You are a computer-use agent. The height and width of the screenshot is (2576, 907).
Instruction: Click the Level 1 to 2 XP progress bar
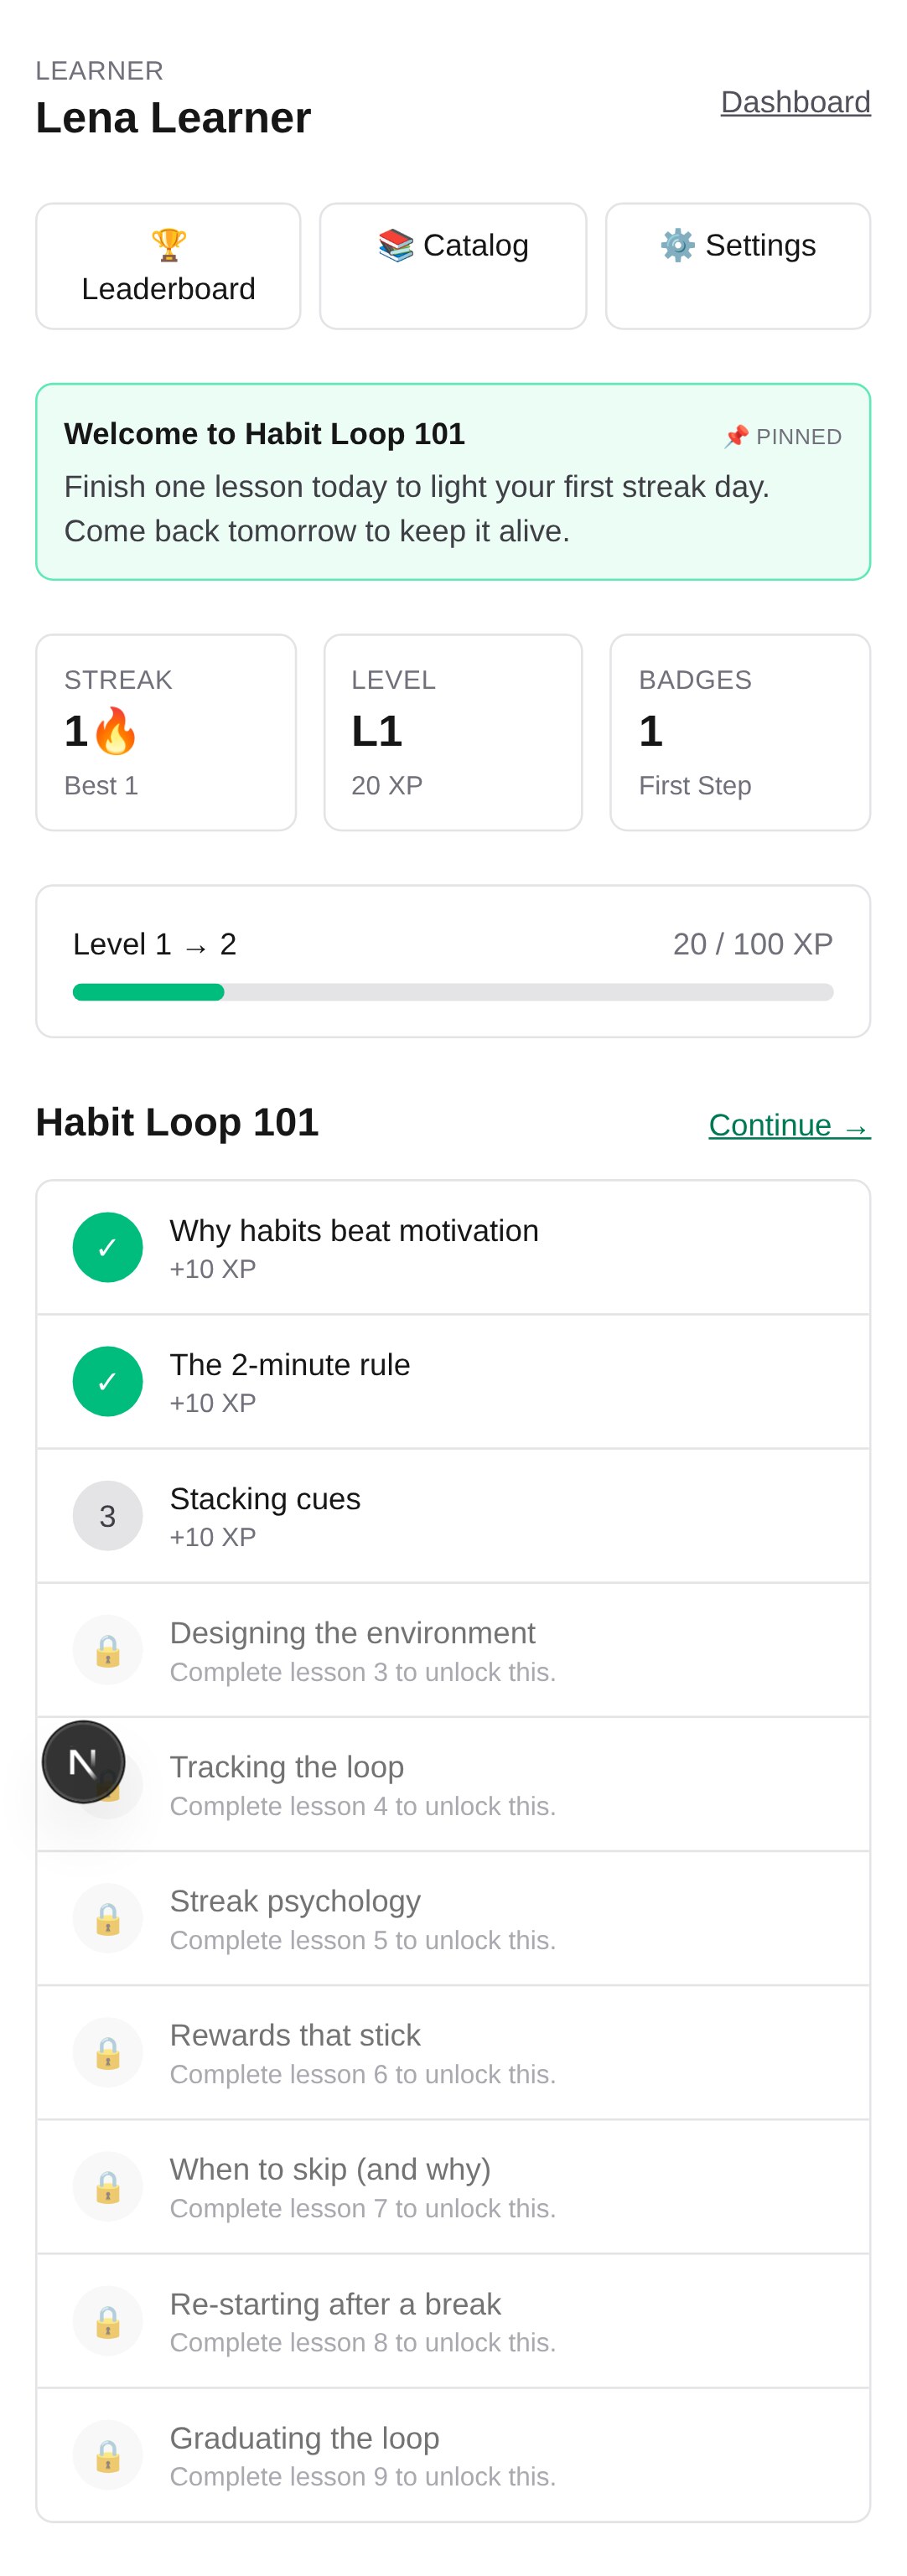[x=453, y=992]
